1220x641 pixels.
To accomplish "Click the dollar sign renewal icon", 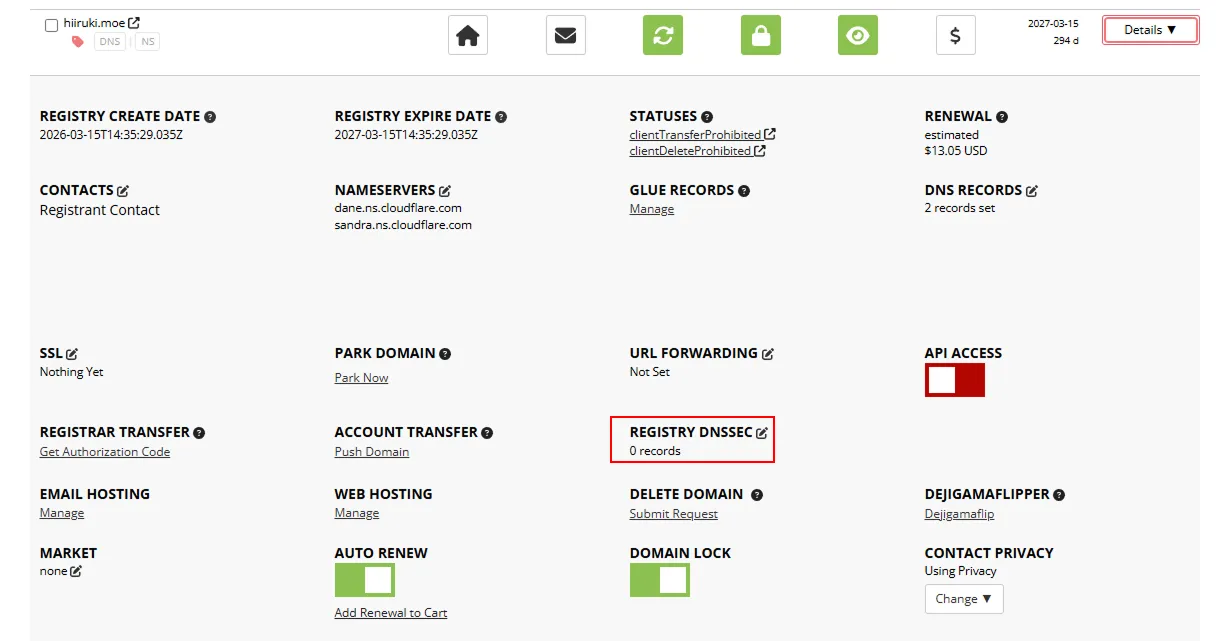I will pyautogui.click(x=955, y=35).
